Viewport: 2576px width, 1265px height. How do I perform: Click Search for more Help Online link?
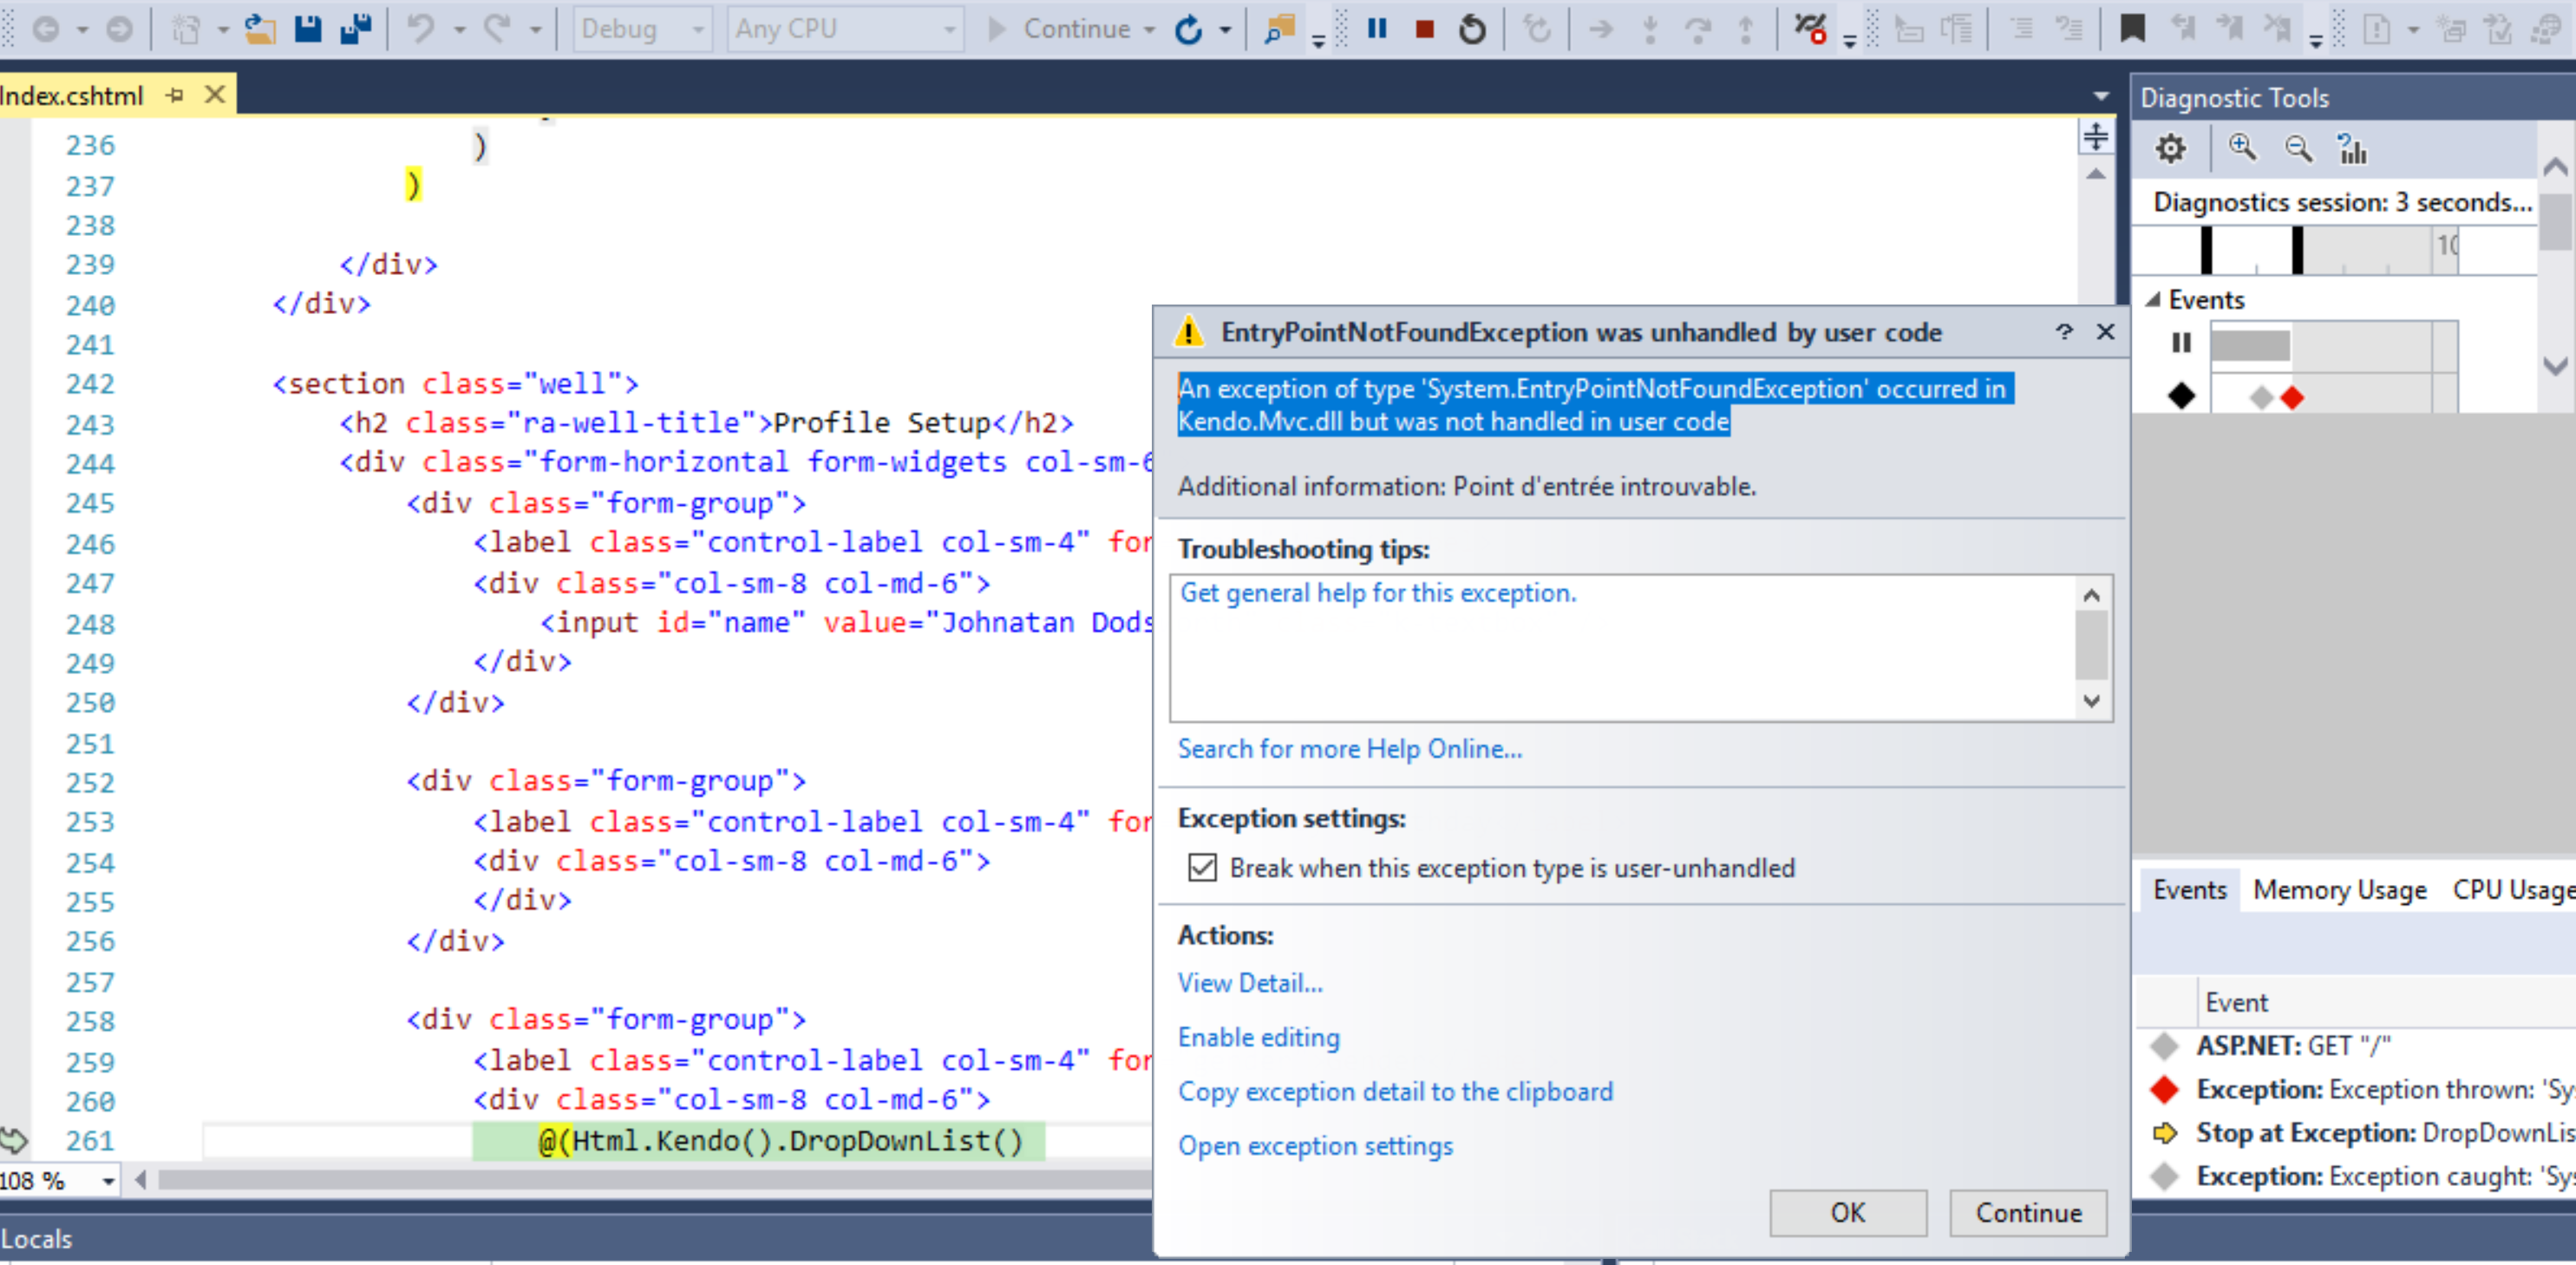tap(1349, 748)
